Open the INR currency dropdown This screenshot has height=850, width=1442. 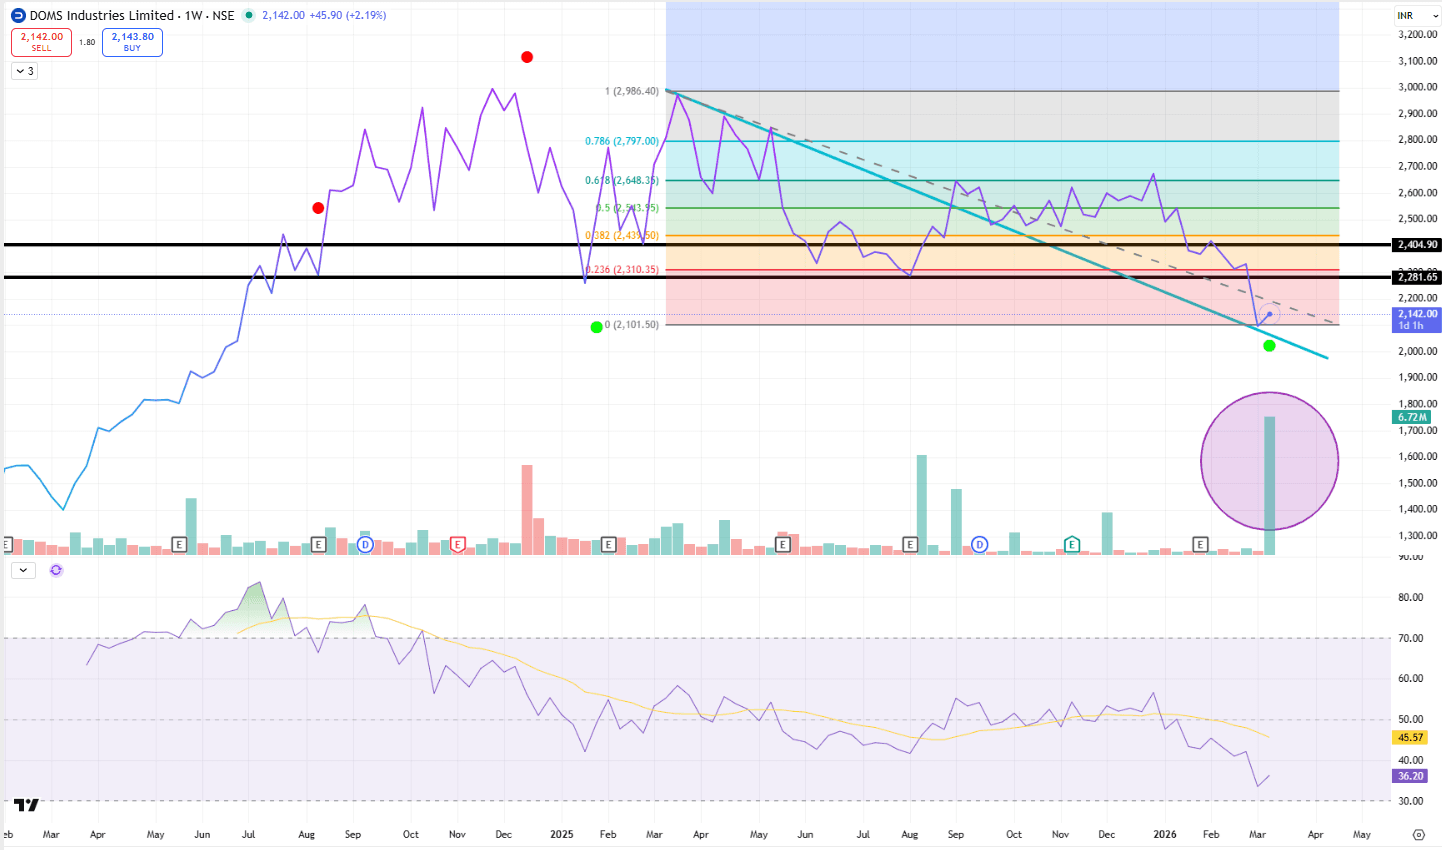[x=1418, y=16]
